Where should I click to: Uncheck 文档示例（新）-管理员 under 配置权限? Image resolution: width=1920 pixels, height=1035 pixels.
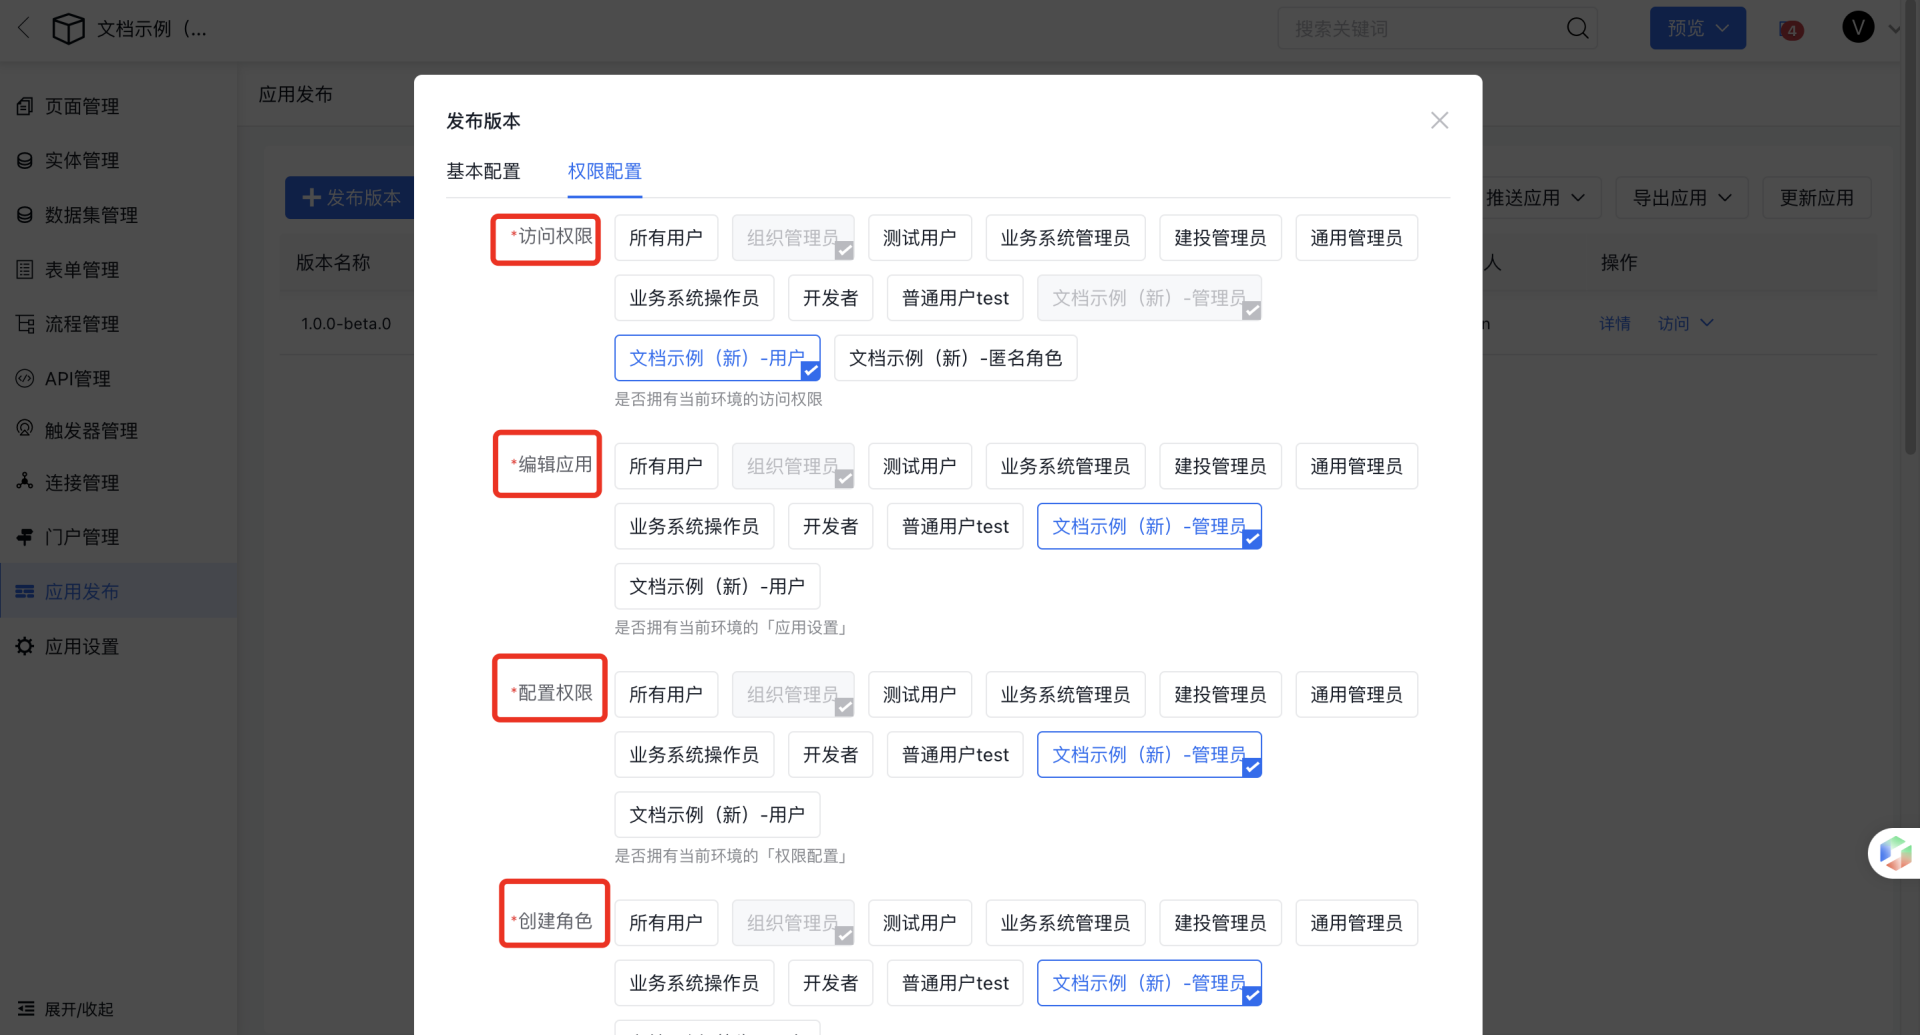(x=1149, y=754)
